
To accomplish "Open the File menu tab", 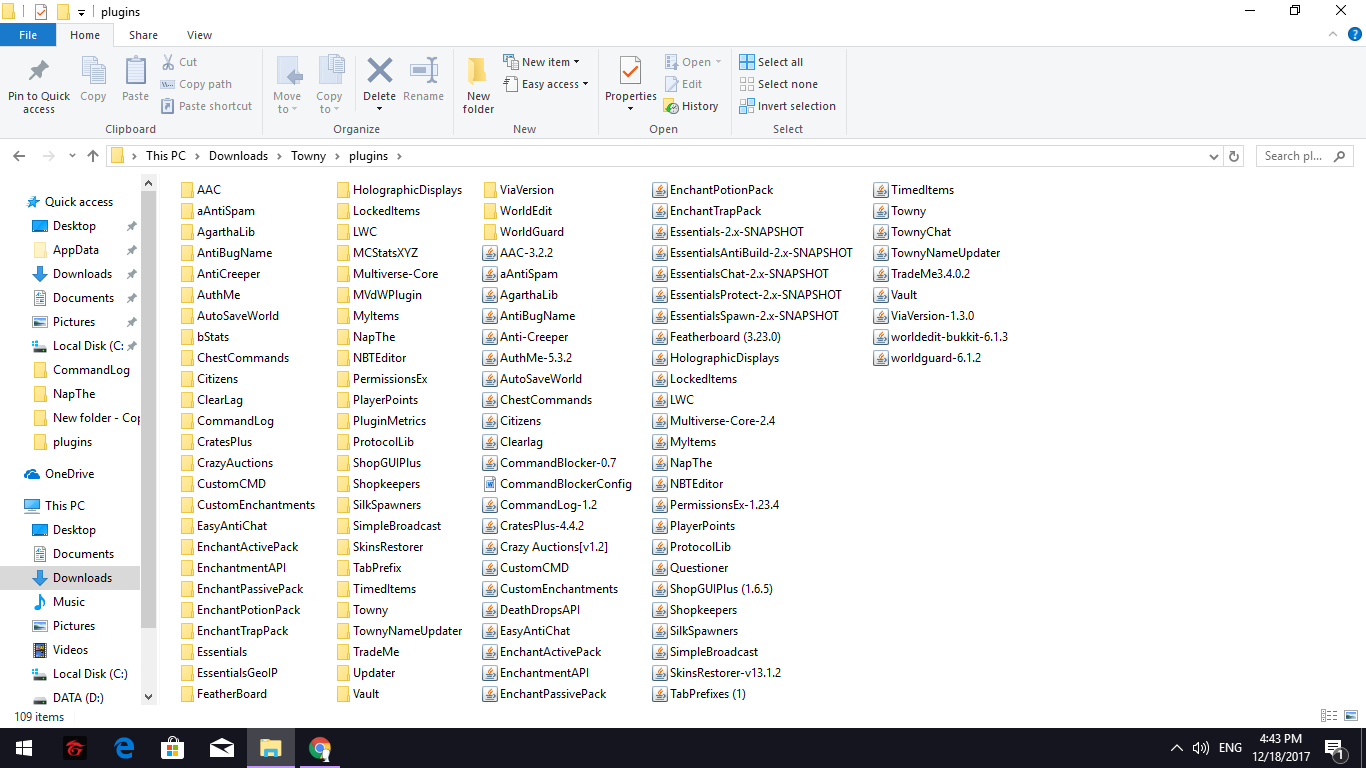I will [28, 35].
